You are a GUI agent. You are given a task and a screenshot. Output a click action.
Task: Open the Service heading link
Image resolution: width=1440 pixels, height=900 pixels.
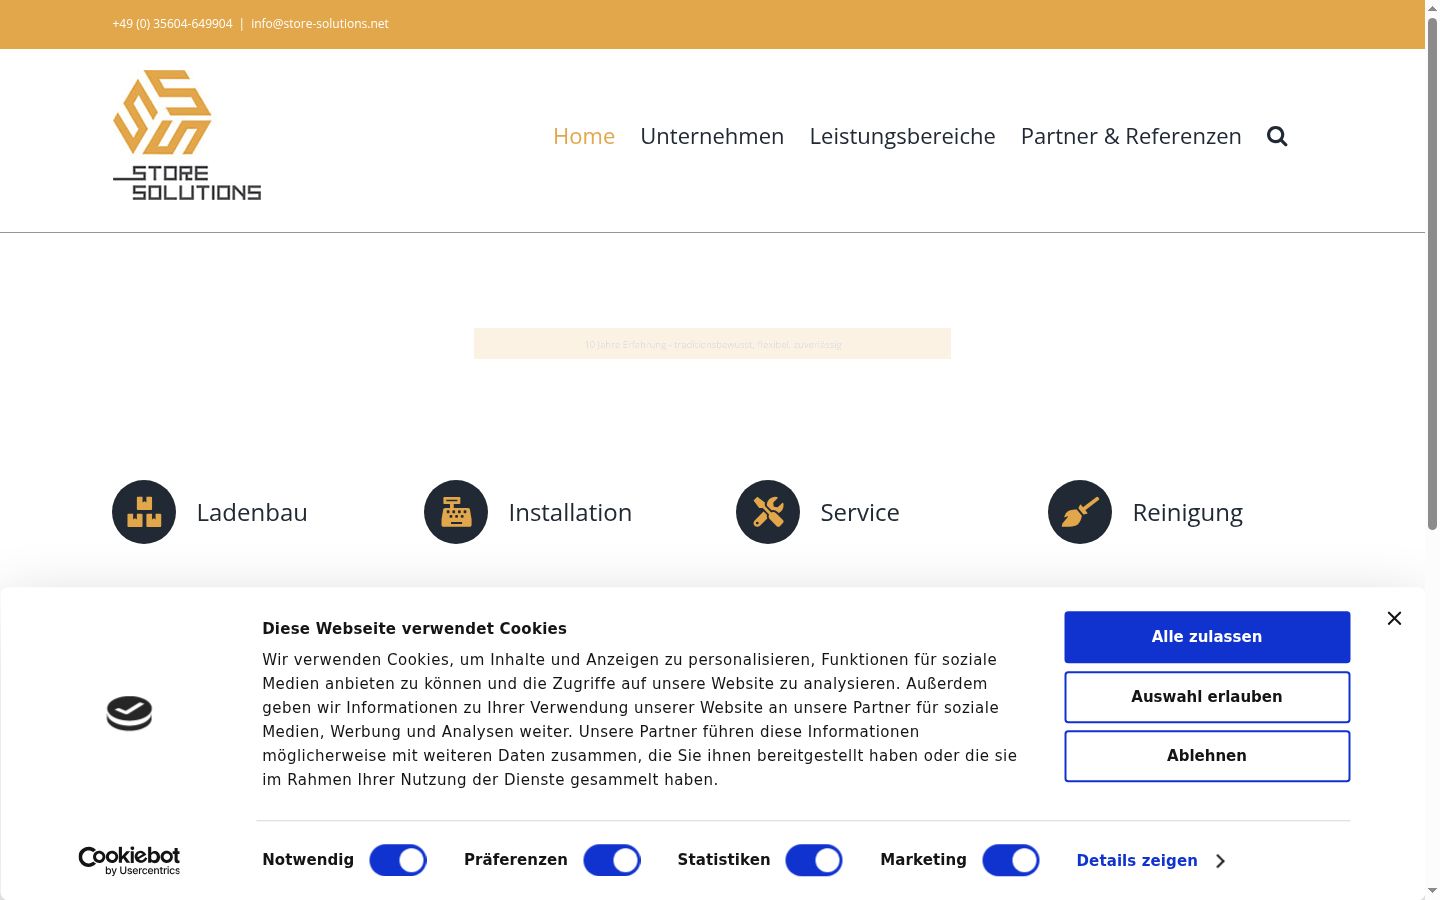860,513
